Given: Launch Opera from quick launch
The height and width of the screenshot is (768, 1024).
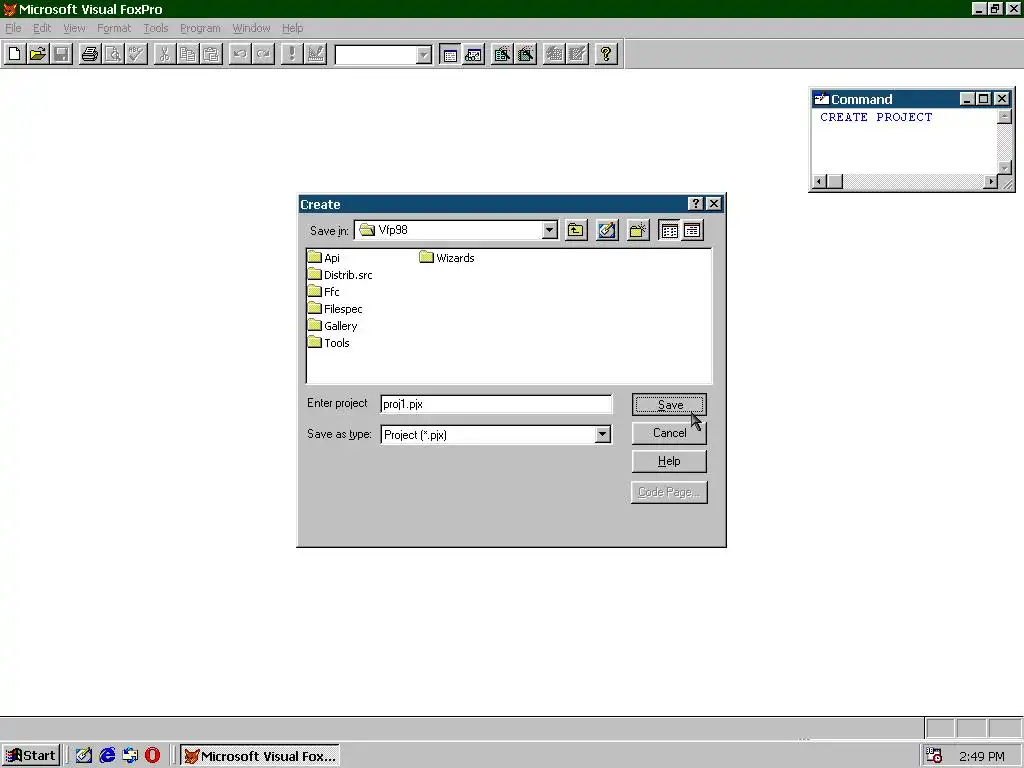Looking at the screenshot, I should [x=152, y=756].
